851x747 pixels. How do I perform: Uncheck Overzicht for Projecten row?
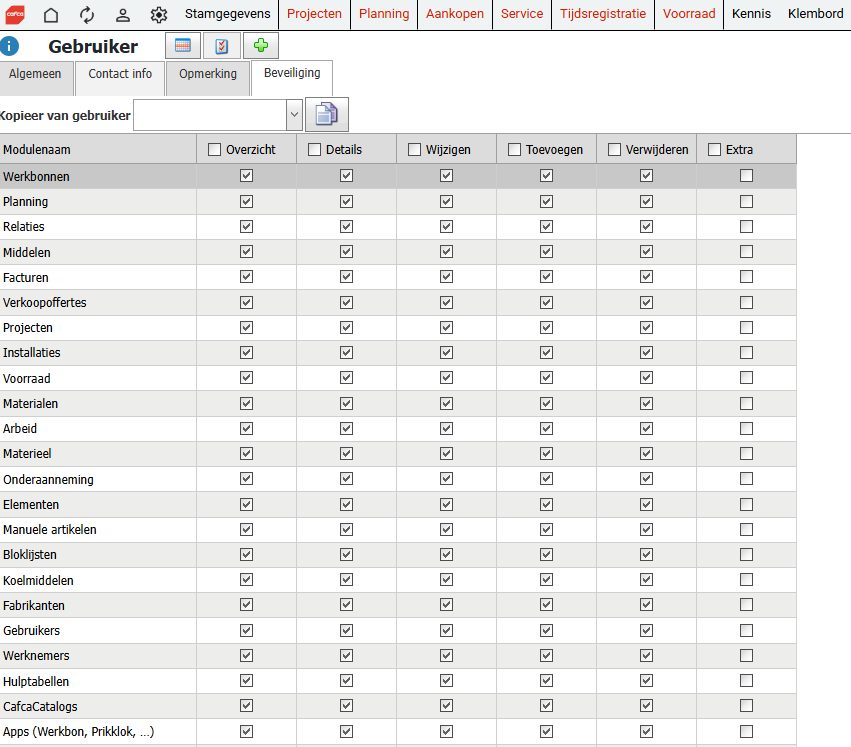[x=246, y=328]
